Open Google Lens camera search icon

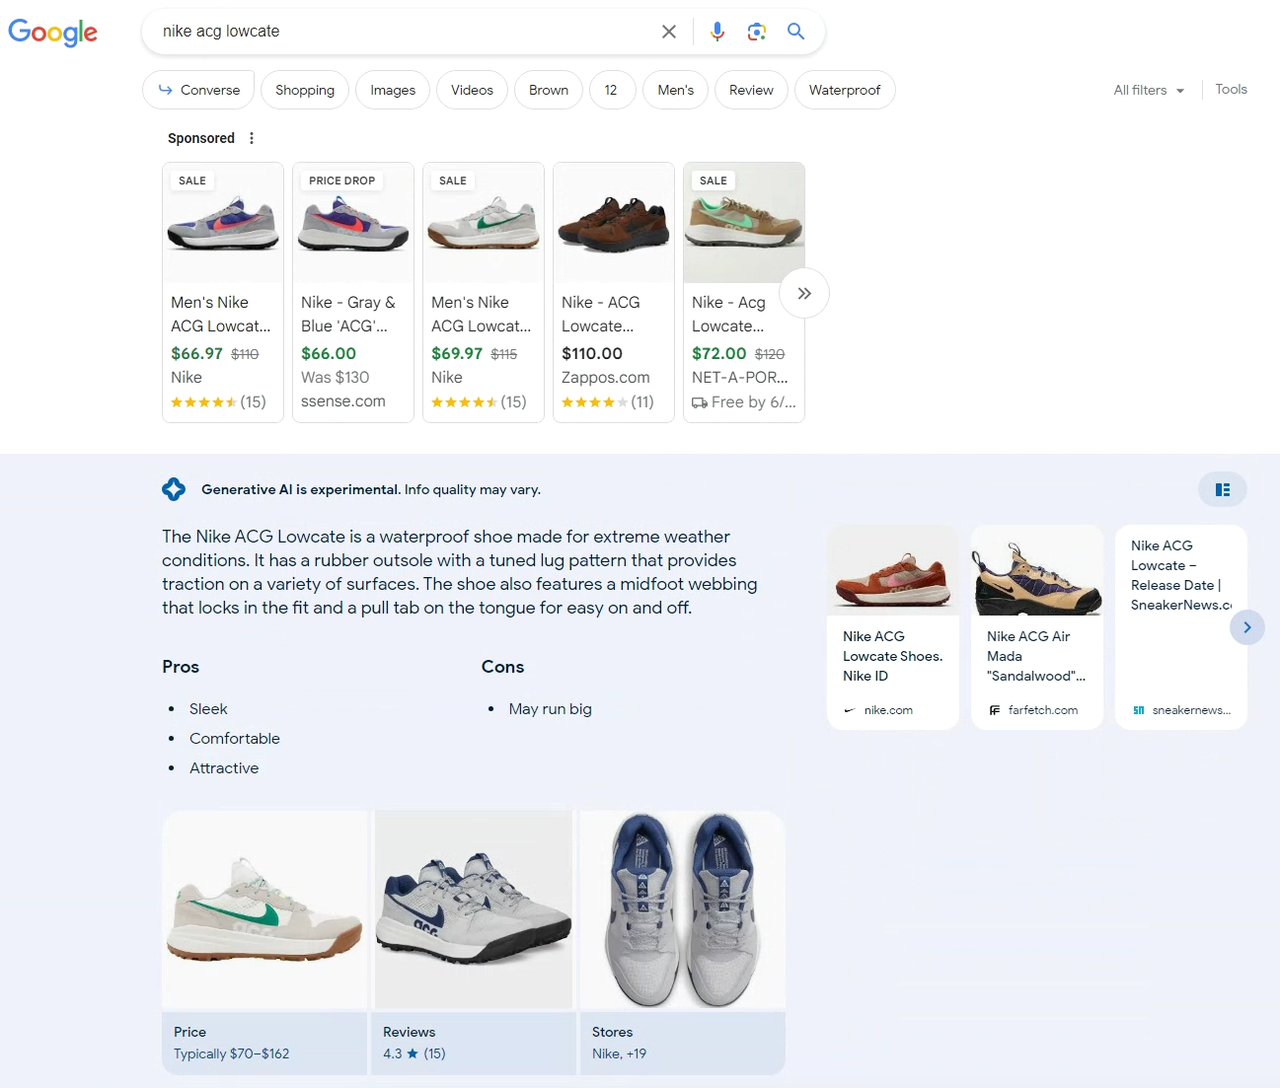tap(757, 32)
